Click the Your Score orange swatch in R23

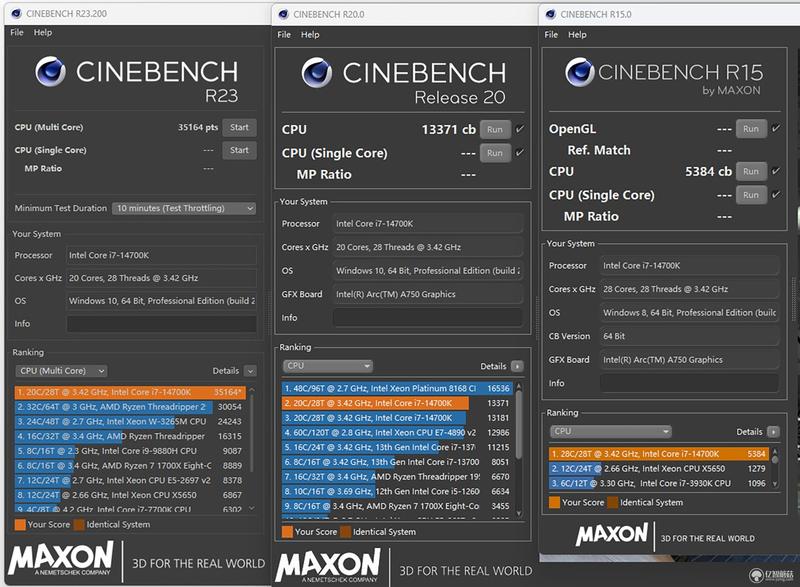[x=20, y=524]
